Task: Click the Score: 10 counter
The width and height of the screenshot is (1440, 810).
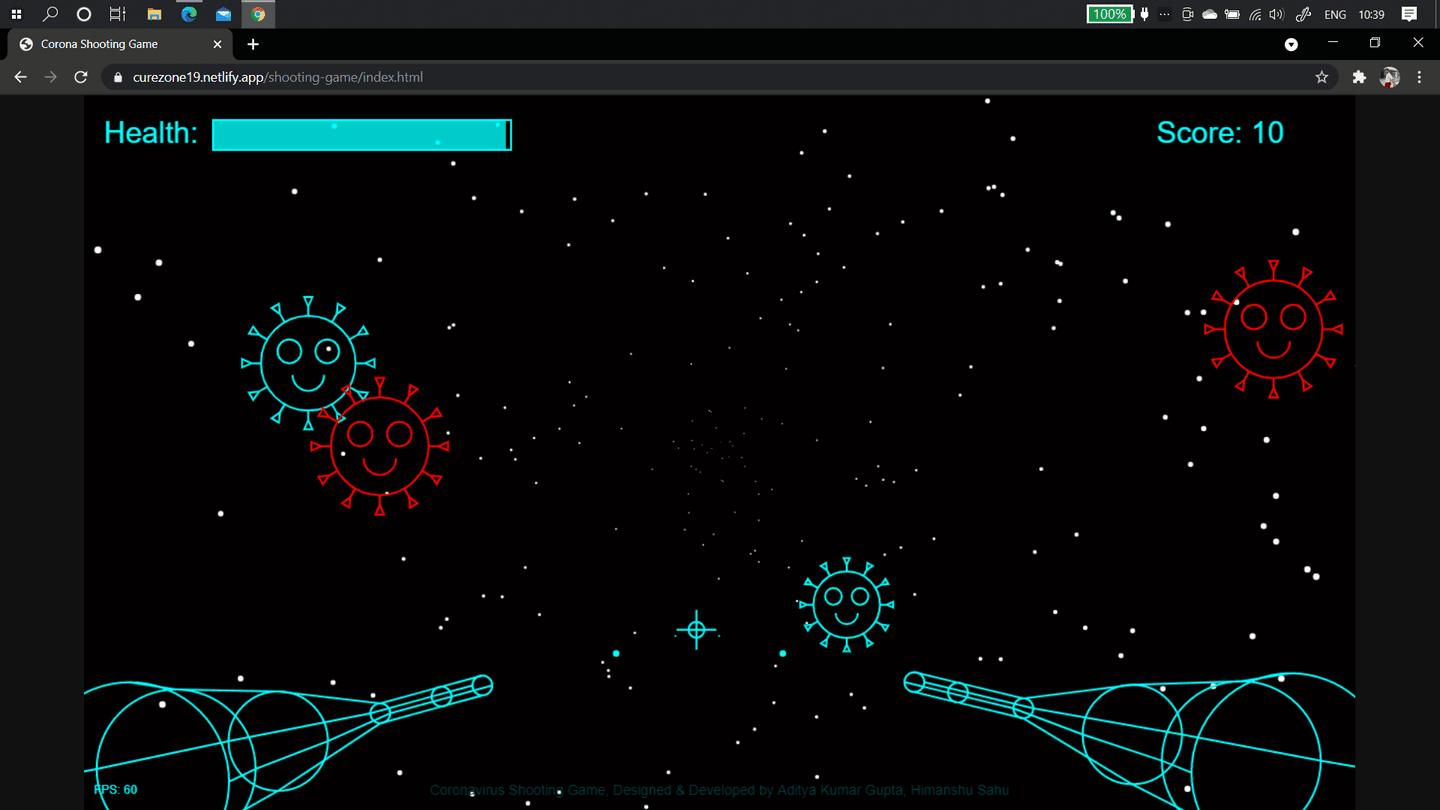Action: pyautogui.click(x=1220, y=133)
